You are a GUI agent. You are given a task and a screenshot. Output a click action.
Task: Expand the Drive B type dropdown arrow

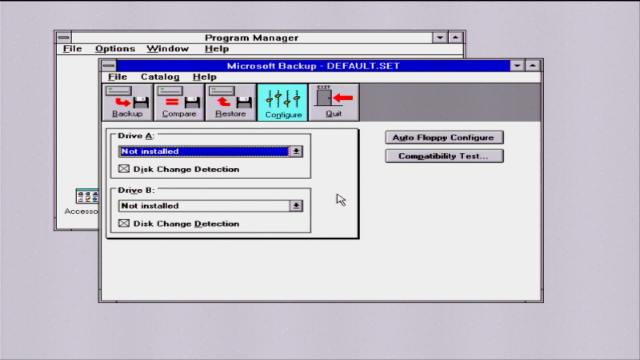(x=296, y=206)
